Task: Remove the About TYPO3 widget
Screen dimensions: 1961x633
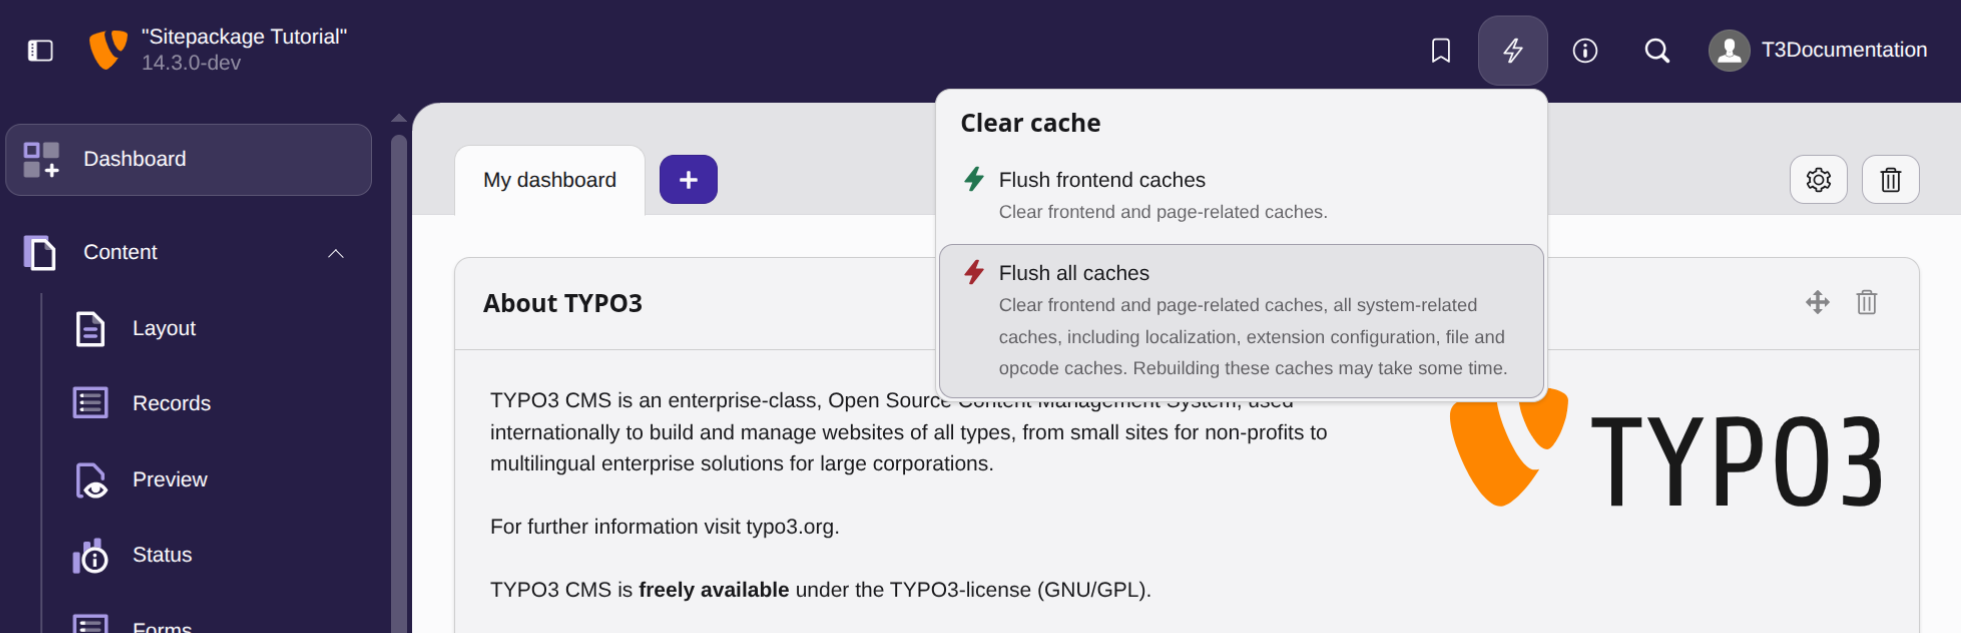Action: coord(1866,302)
